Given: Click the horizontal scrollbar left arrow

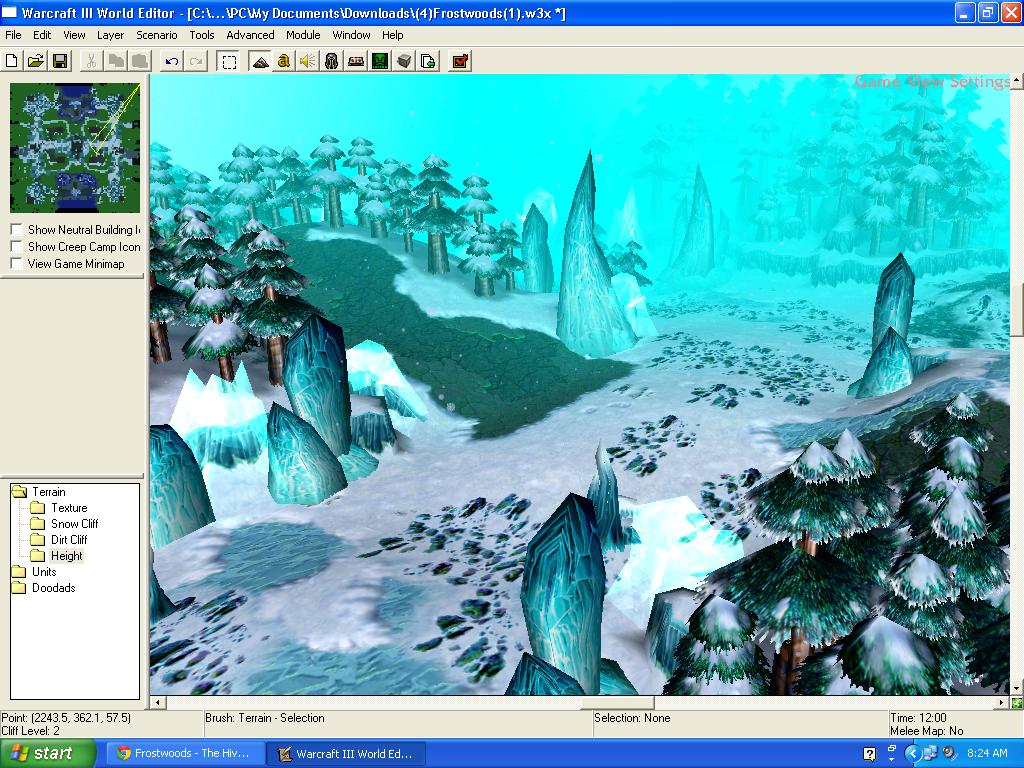Looking at the screenshot, I should [157, 703].
